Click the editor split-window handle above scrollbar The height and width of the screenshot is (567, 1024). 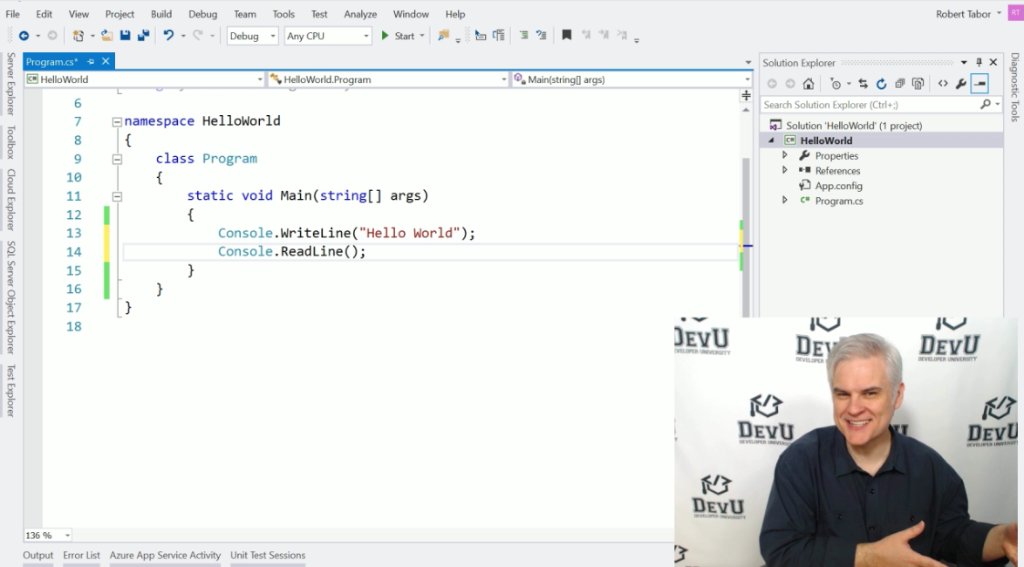[746, 95]
